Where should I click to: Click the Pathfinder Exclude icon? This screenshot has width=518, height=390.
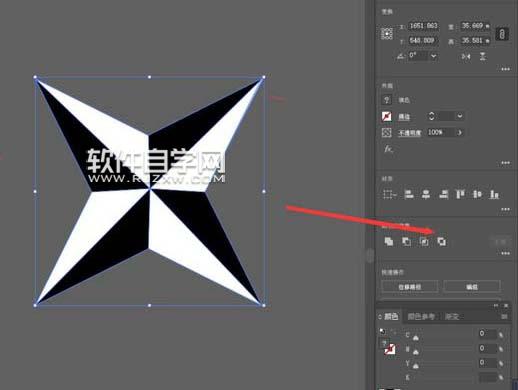(441, 241)
